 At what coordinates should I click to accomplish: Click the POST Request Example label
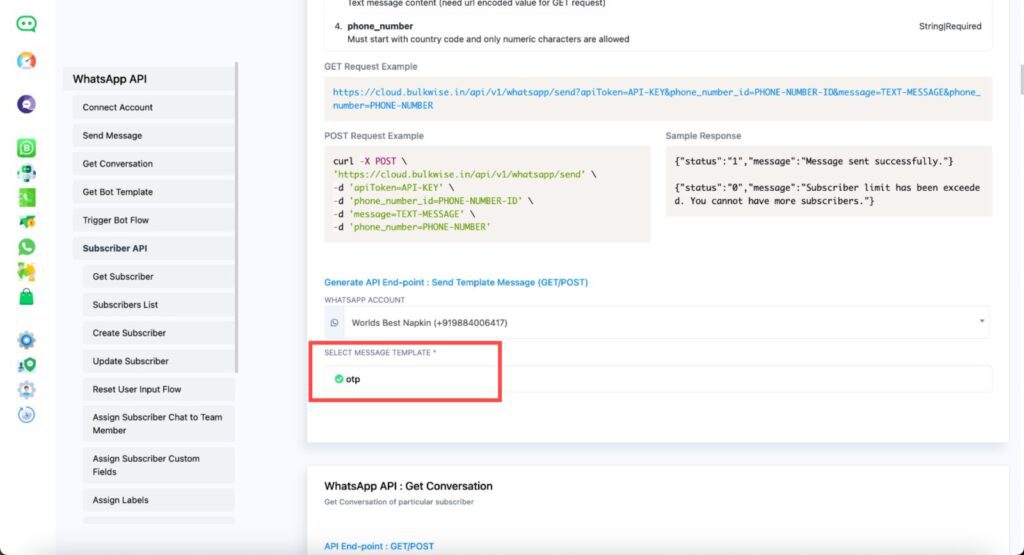pos(374,136)
